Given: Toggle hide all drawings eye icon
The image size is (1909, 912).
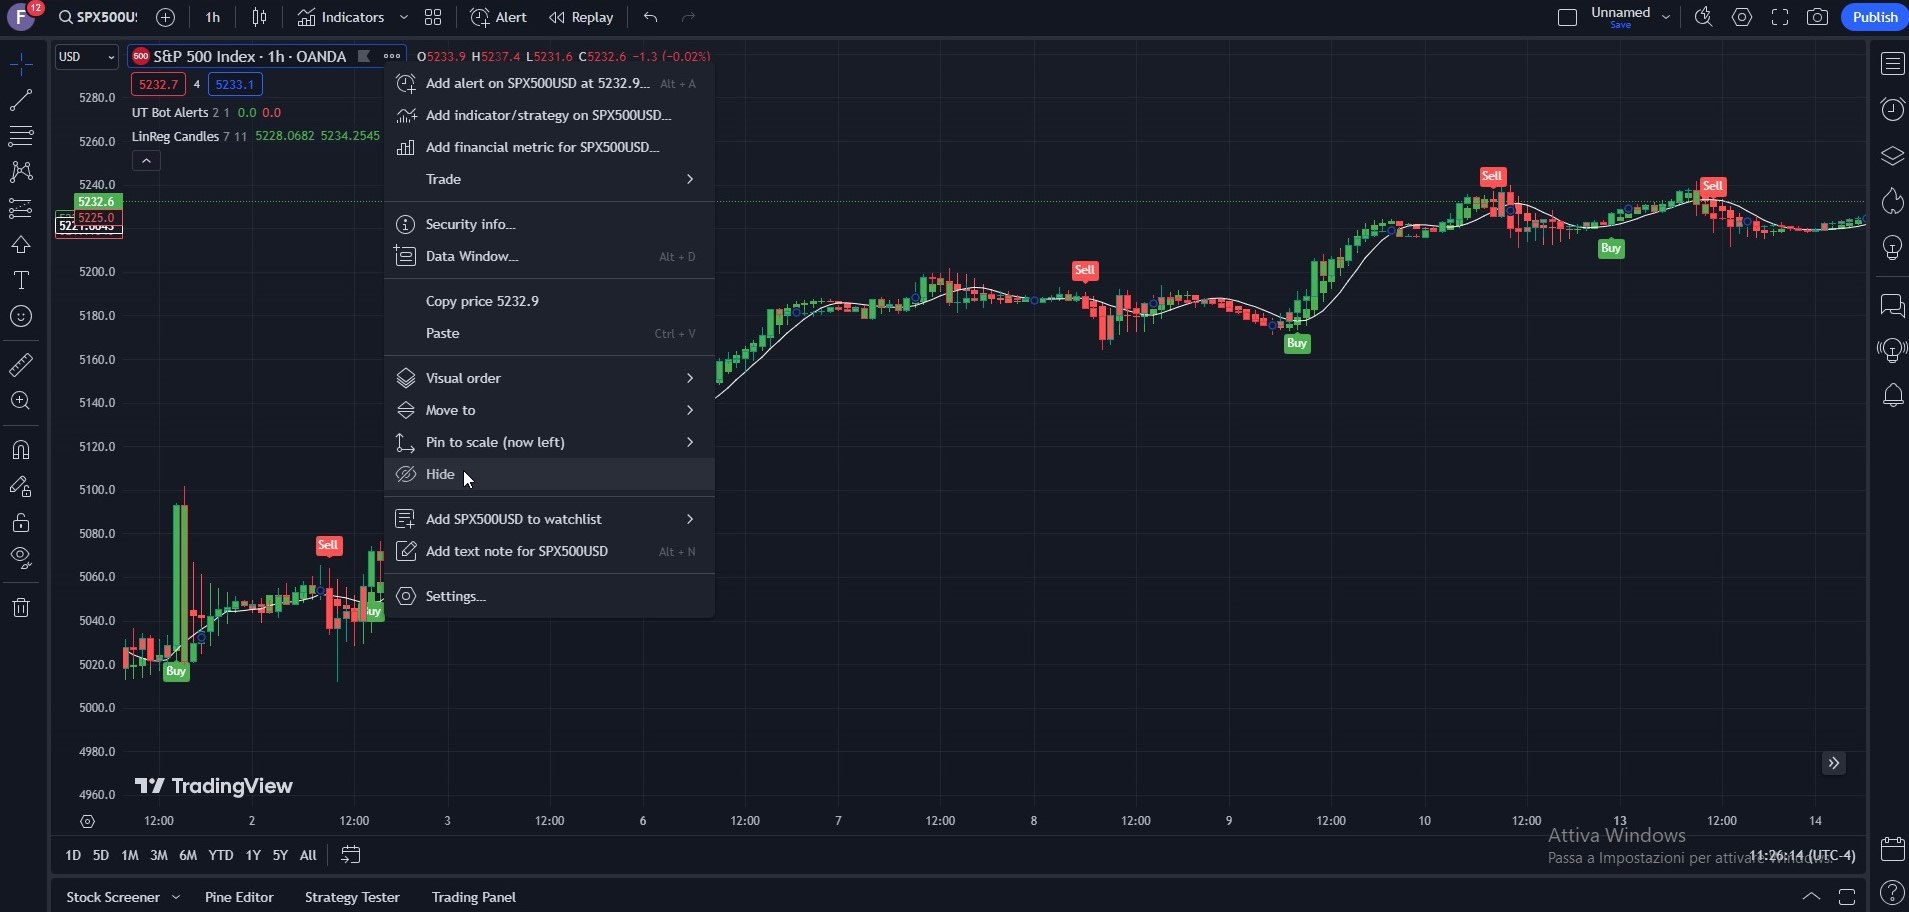Looking at the screenshot, I should (20, 559).
